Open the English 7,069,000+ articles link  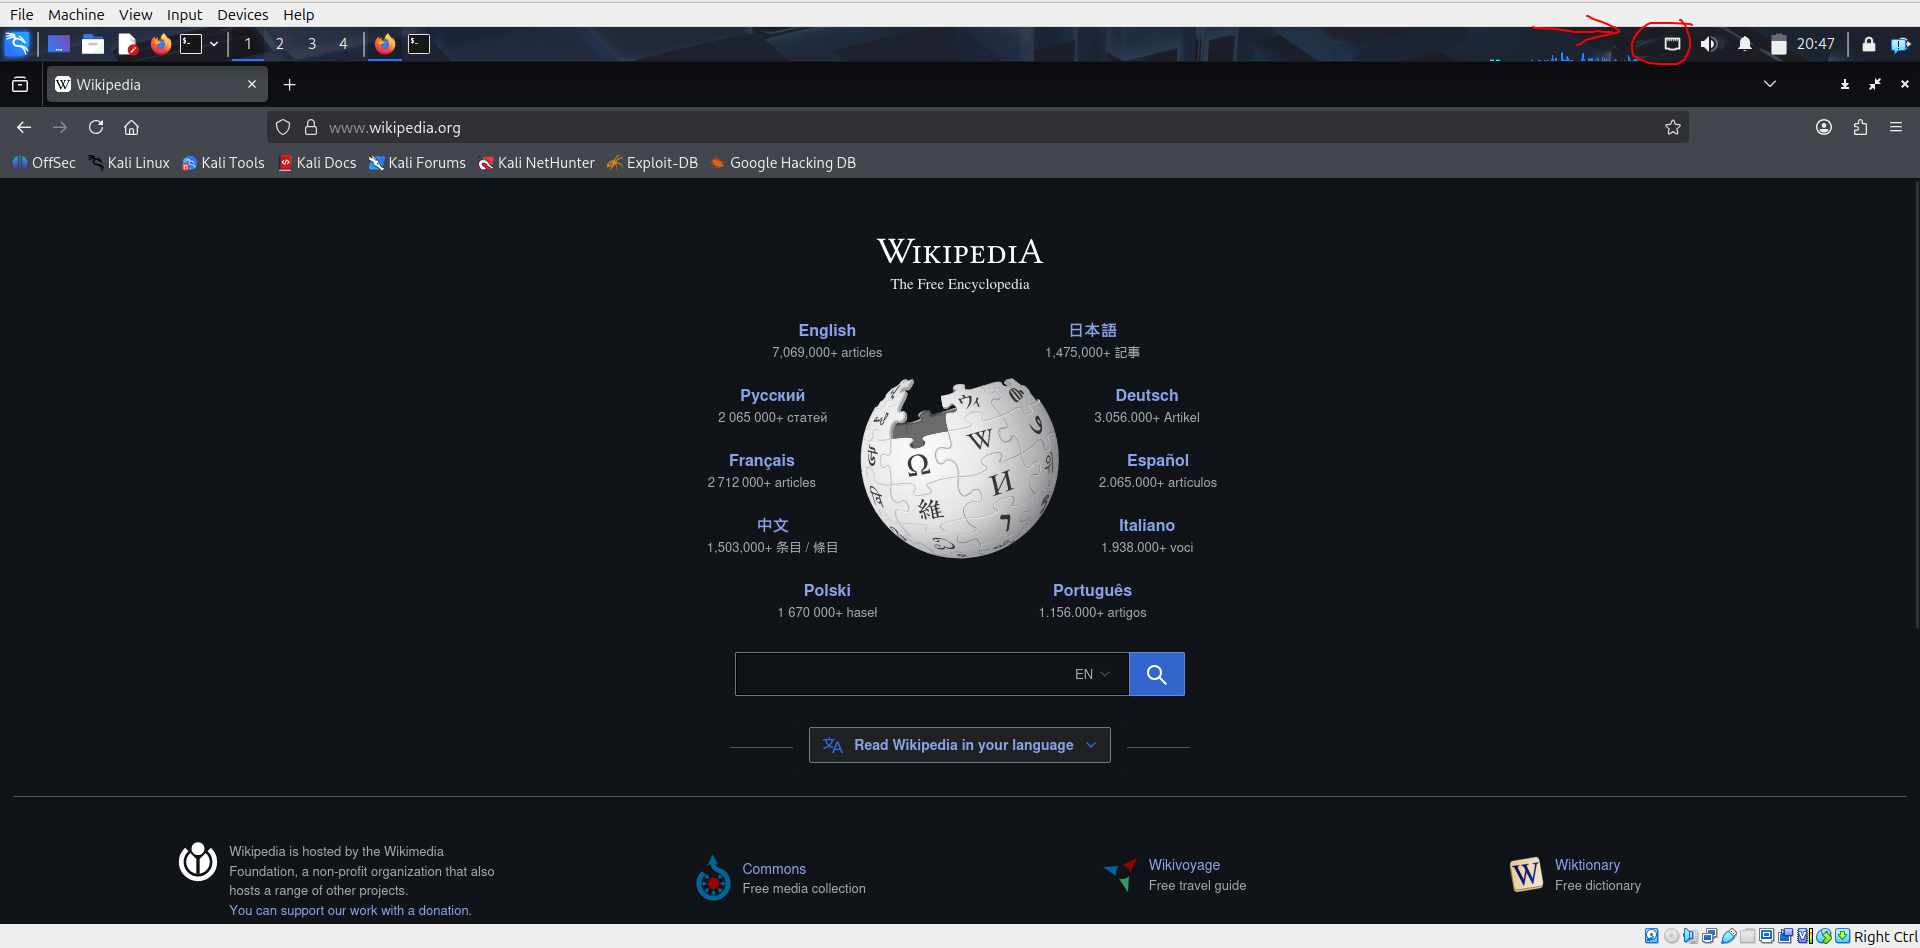point(826,330)
